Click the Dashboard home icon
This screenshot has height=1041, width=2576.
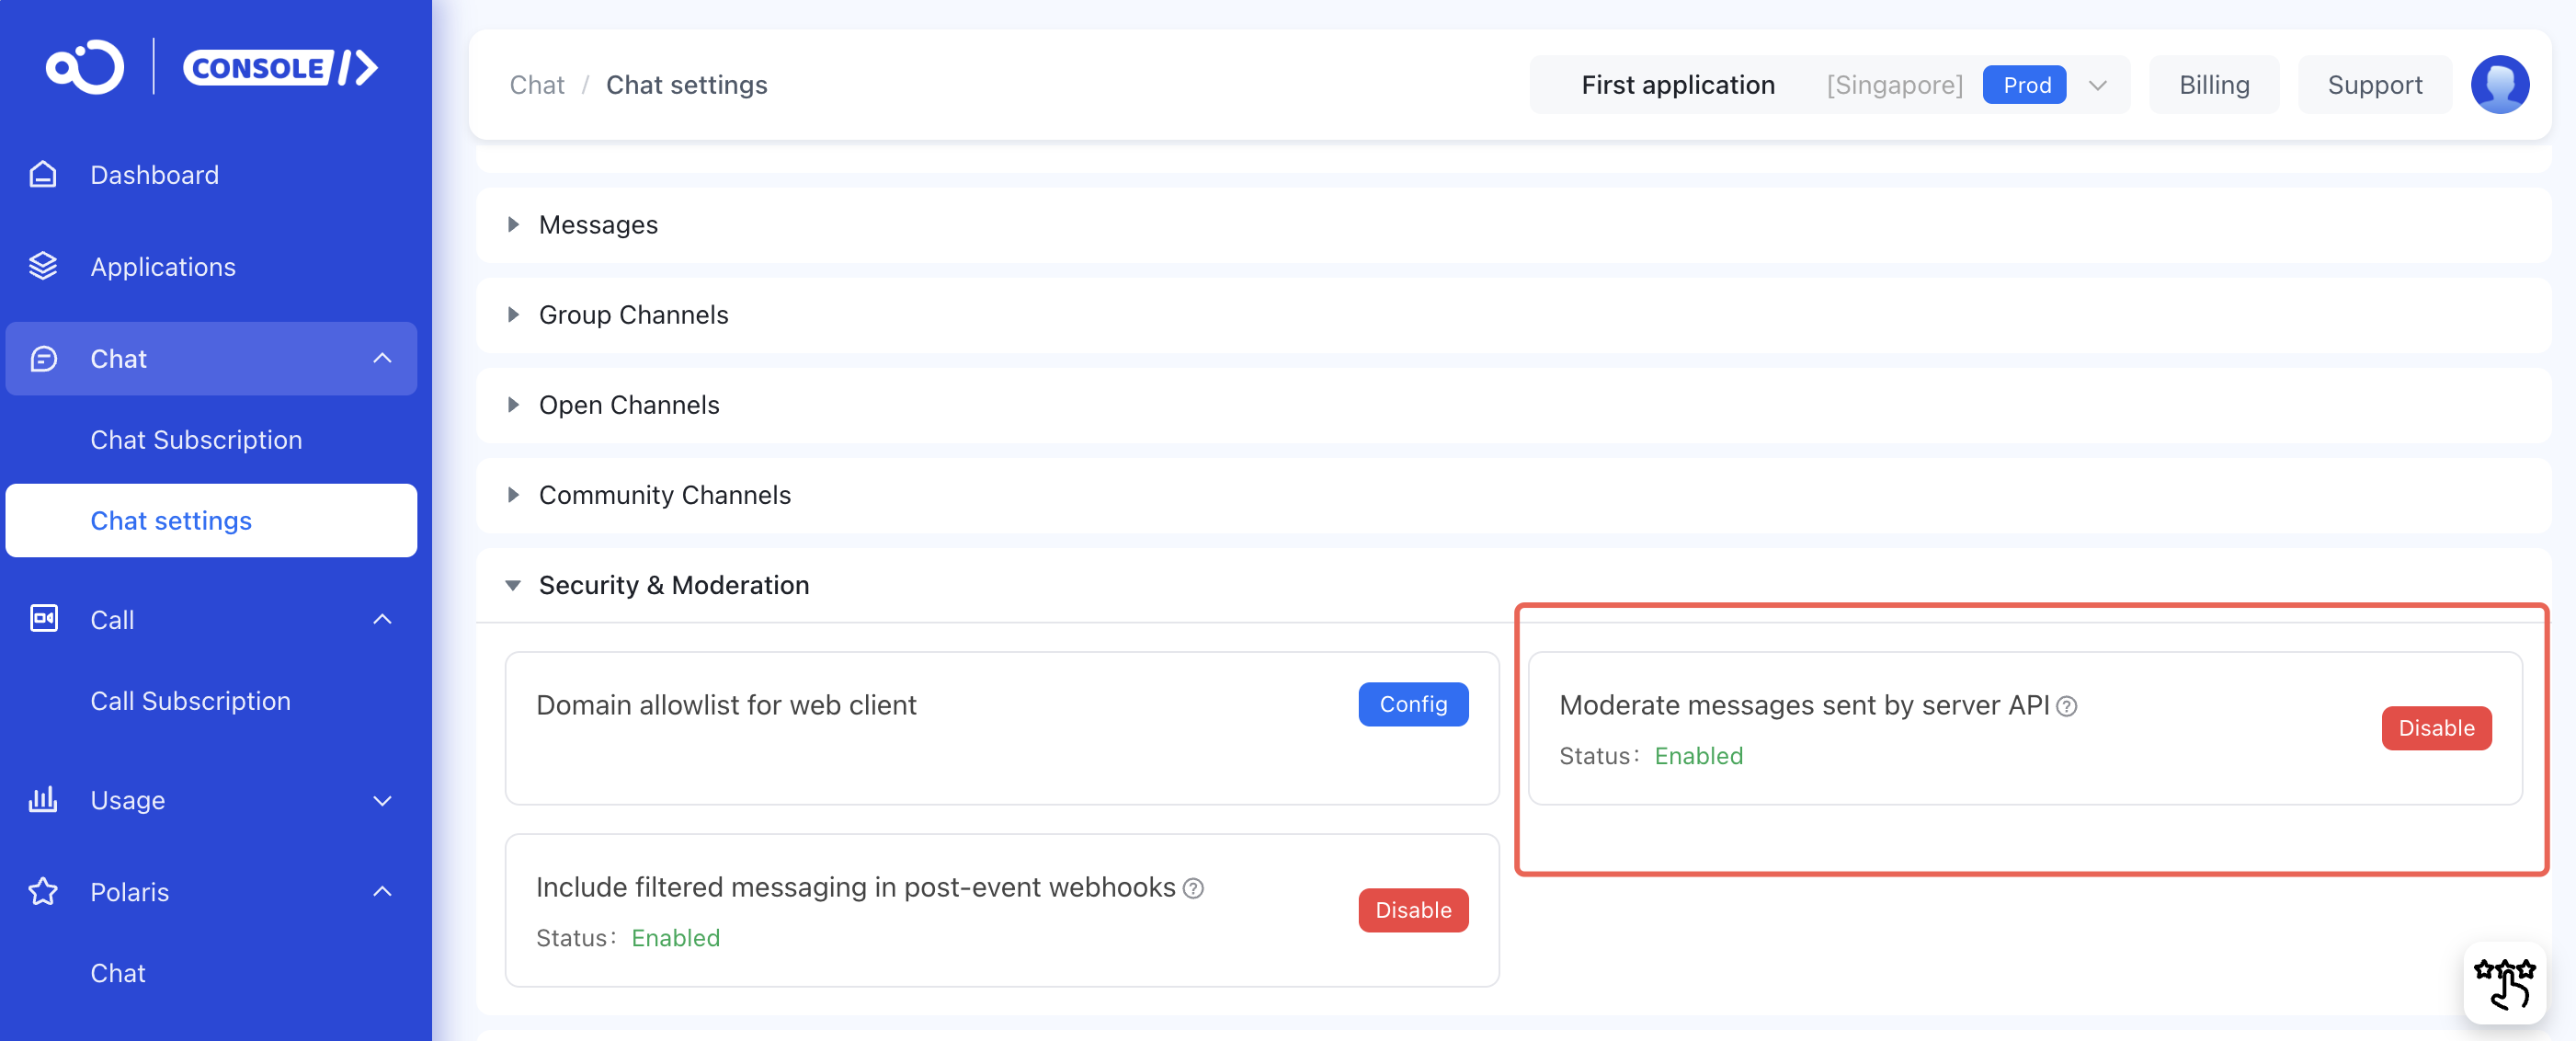point(43,175)
